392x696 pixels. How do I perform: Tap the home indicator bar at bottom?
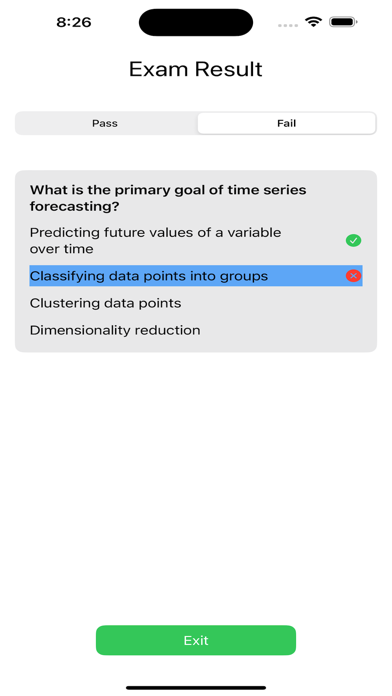coord(196,688)
